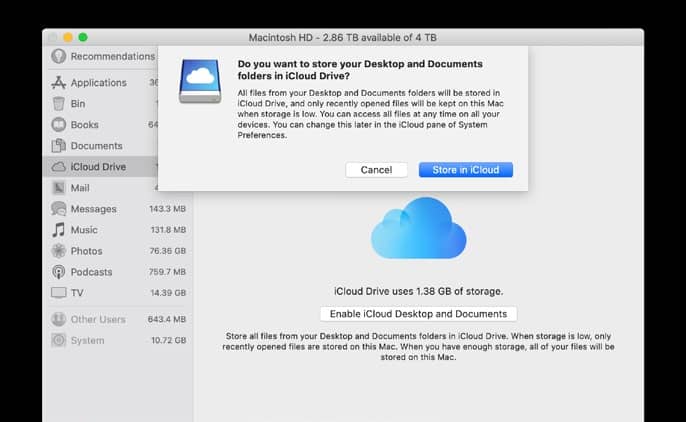Click the TV size 14.39 GB
The image size is (686, 422).
[x=168, y=293]
